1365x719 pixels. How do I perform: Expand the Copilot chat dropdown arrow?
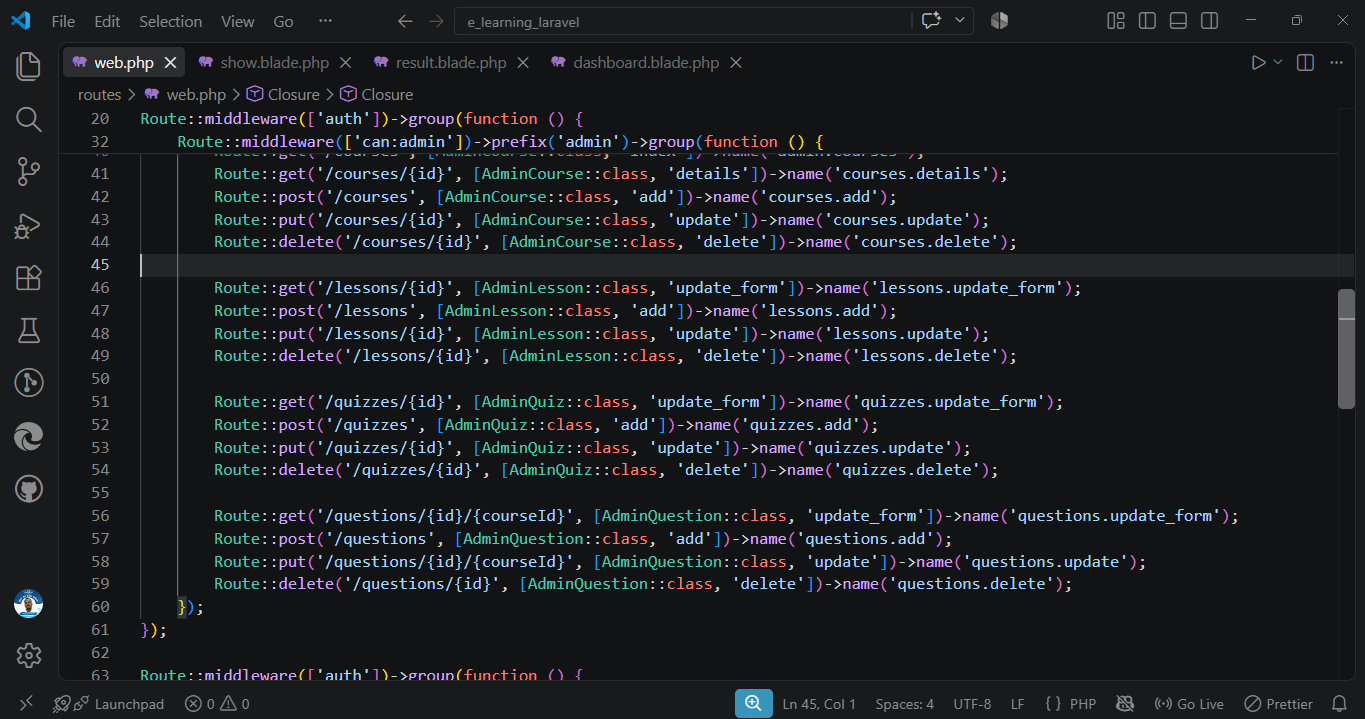tap(960, 21)
